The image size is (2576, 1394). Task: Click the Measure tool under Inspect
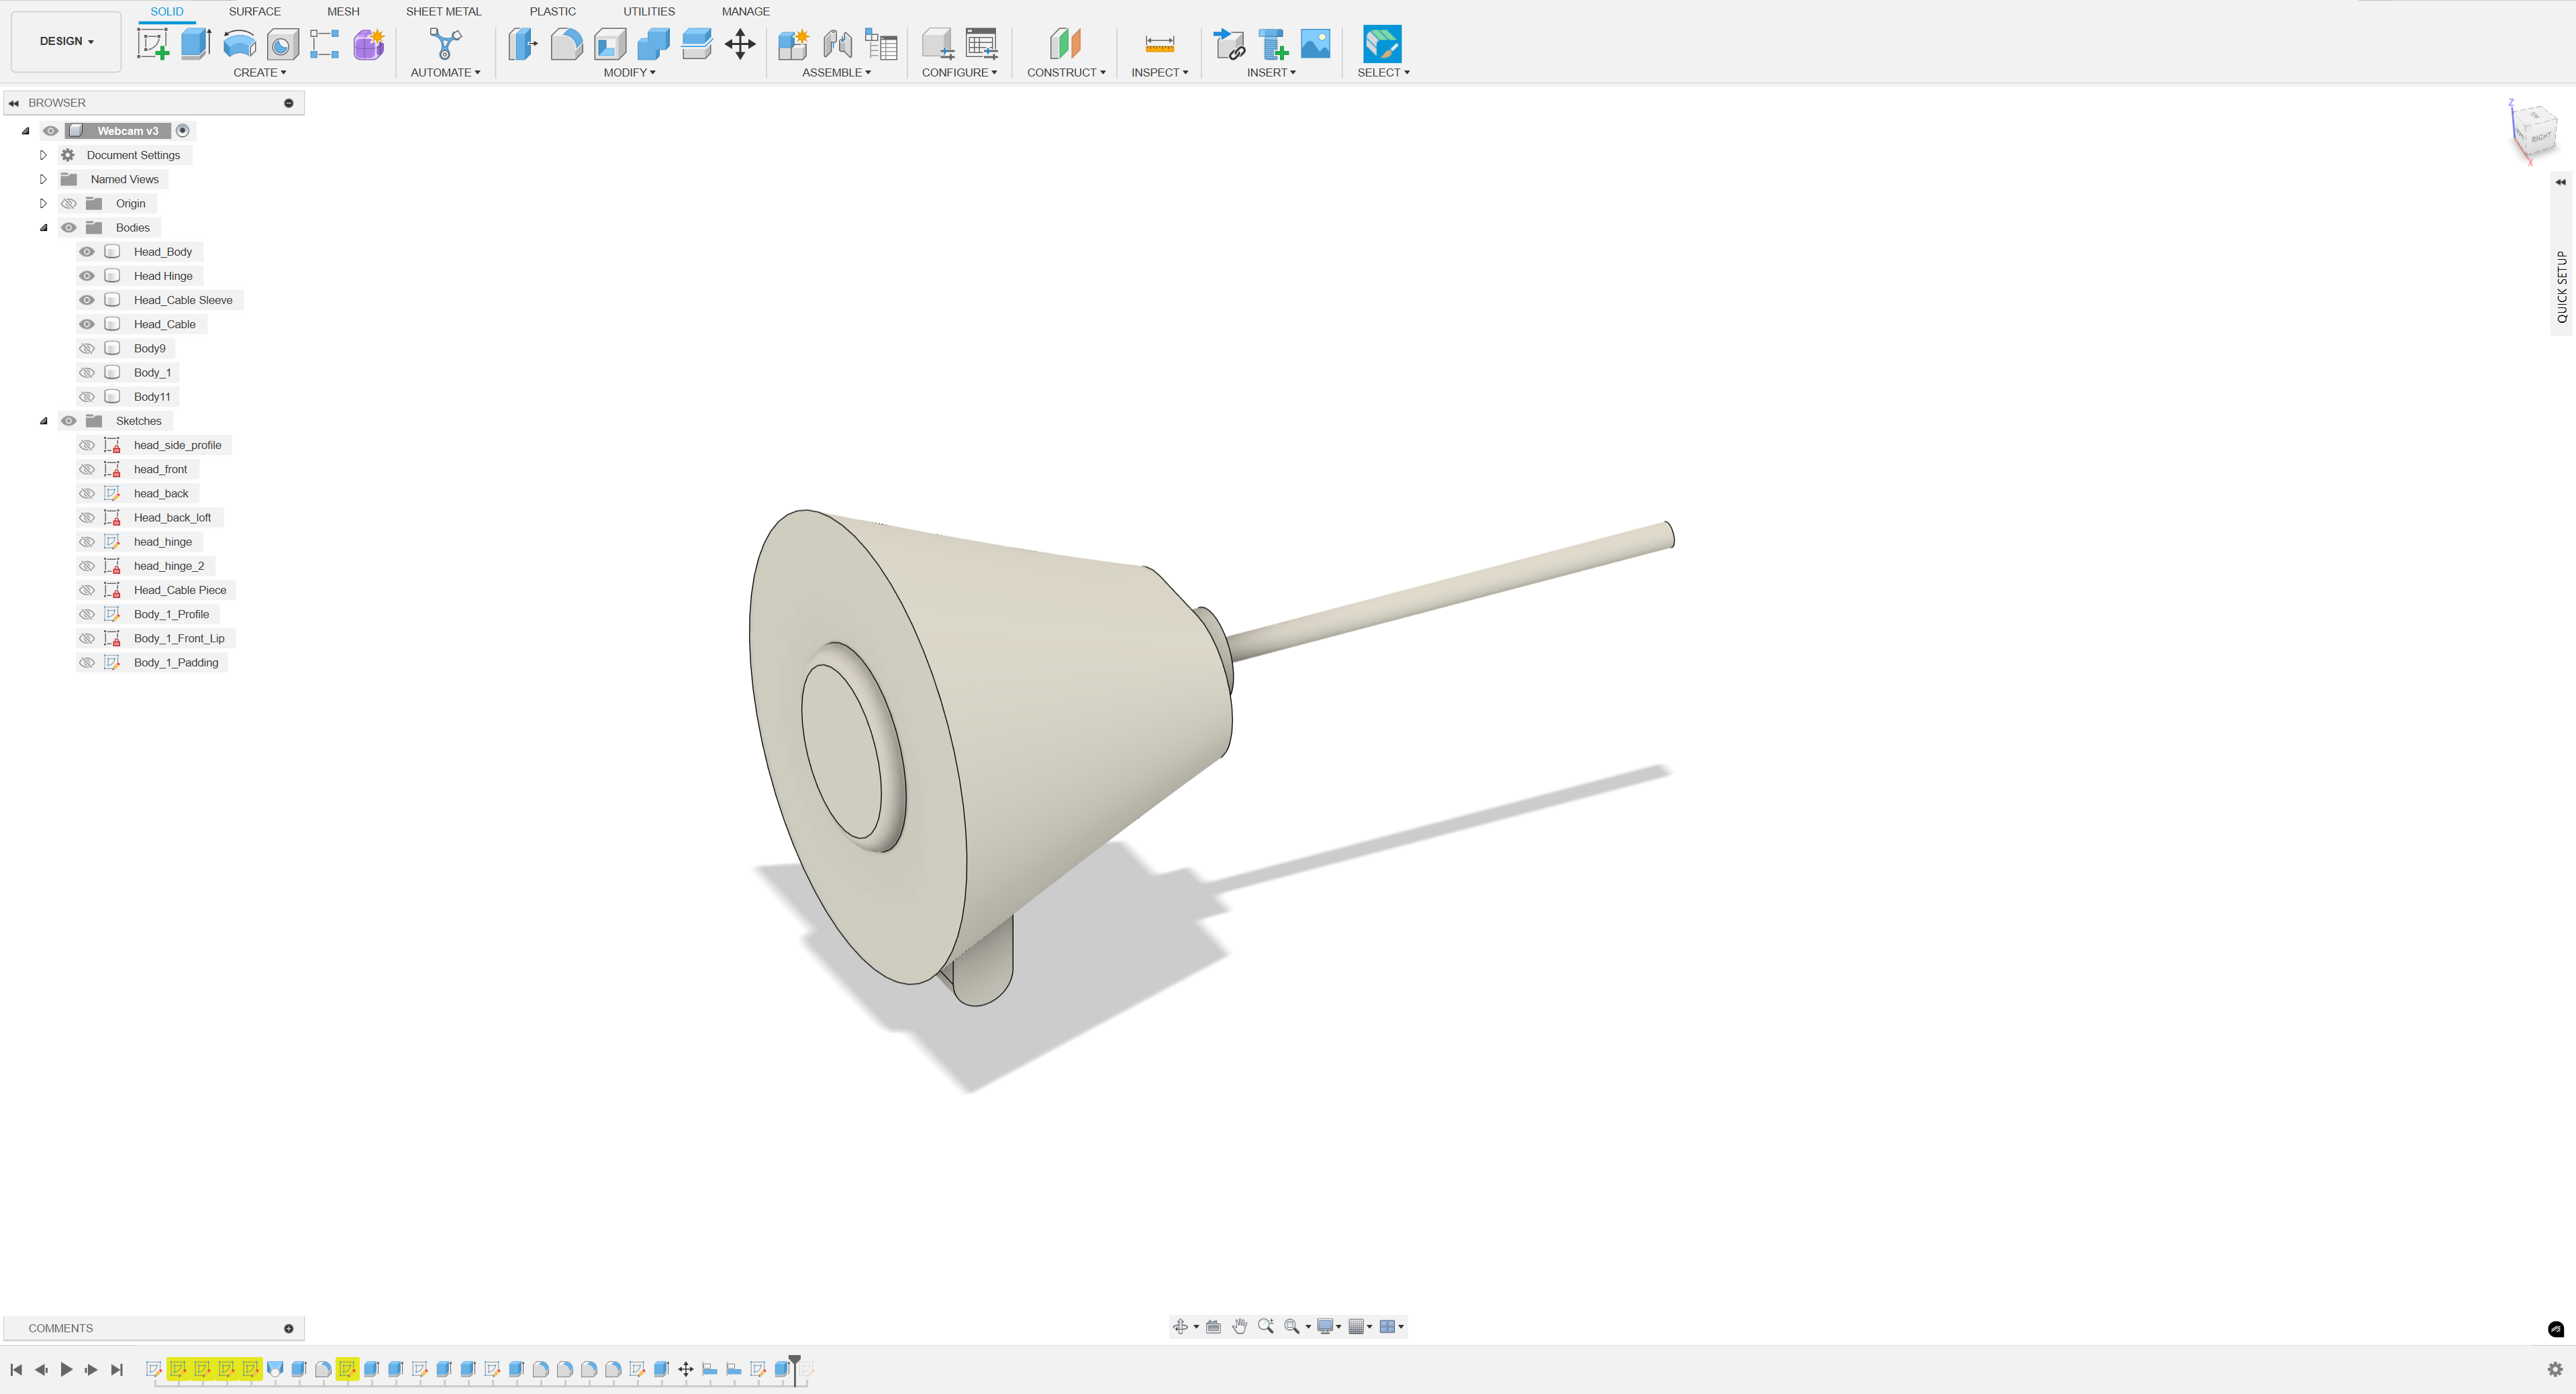click(1159, 44)
